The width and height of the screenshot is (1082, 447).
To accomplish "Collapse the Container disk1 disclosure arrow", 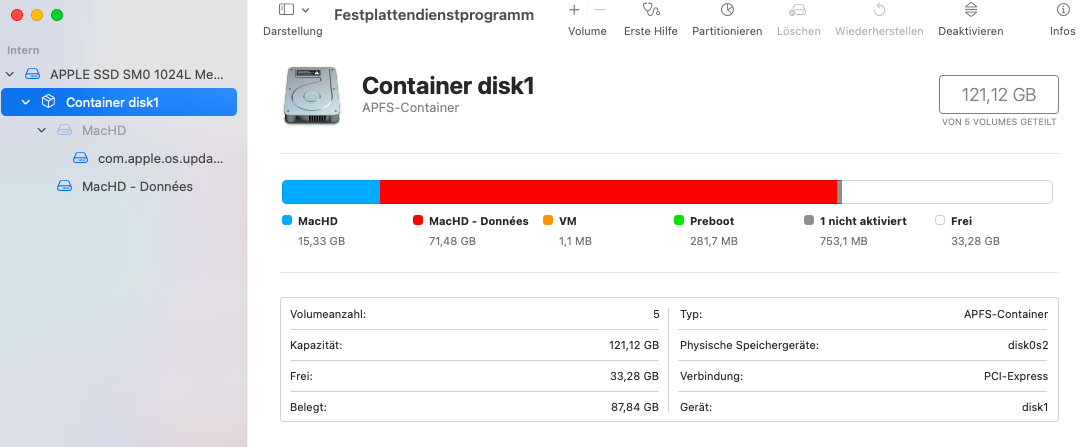I will [26, 102].
